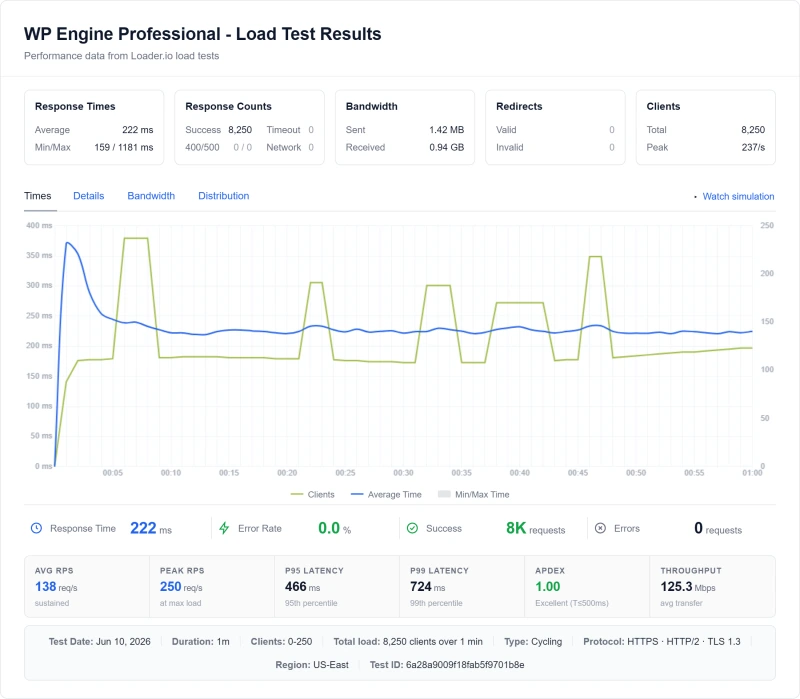Click the Region: US-East entry

click(312, 665)
